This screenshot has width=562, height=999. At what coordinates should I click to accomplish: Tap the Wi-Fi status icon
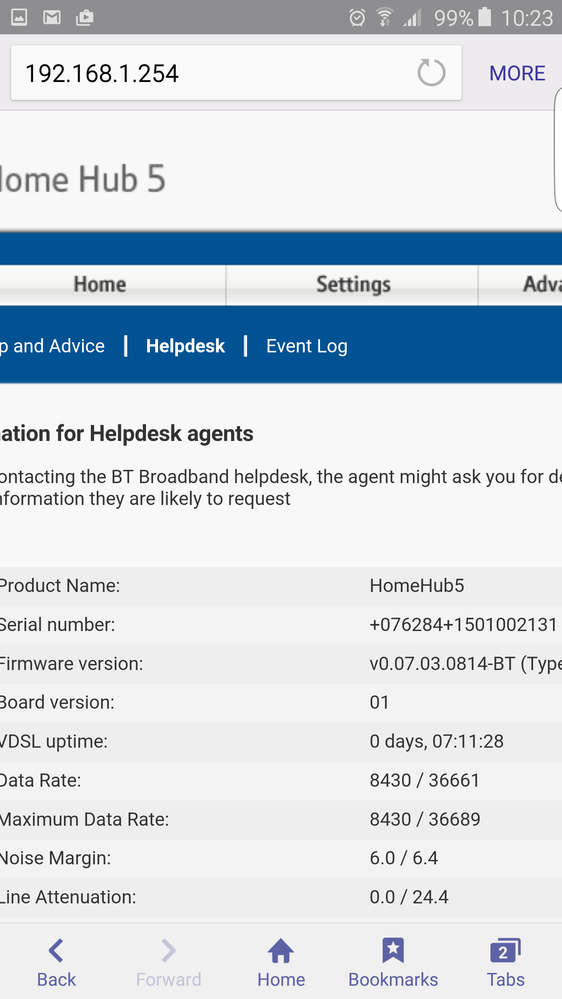pos(384,18)
